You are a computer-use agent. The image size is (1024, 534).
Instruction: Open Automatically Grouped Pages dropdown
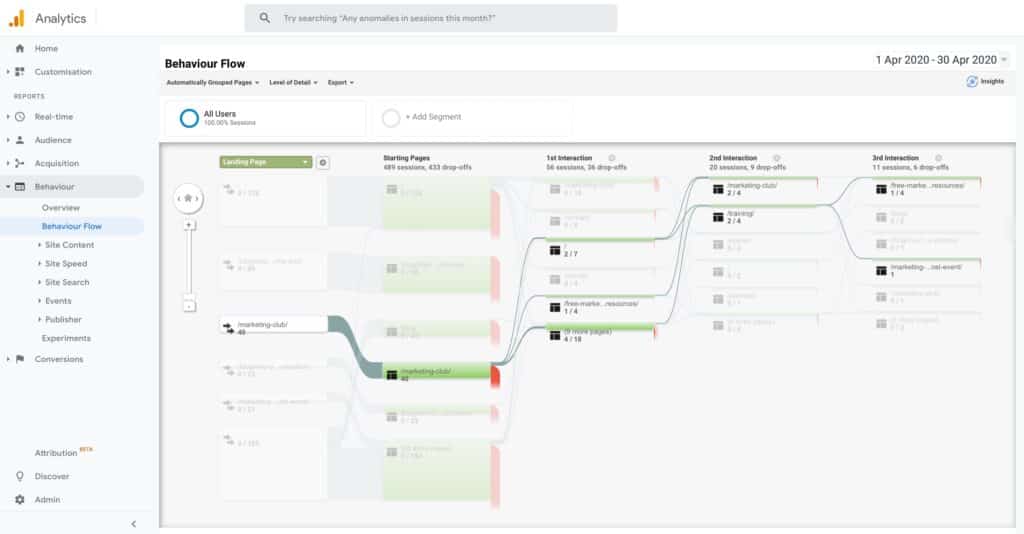(213, 83)
